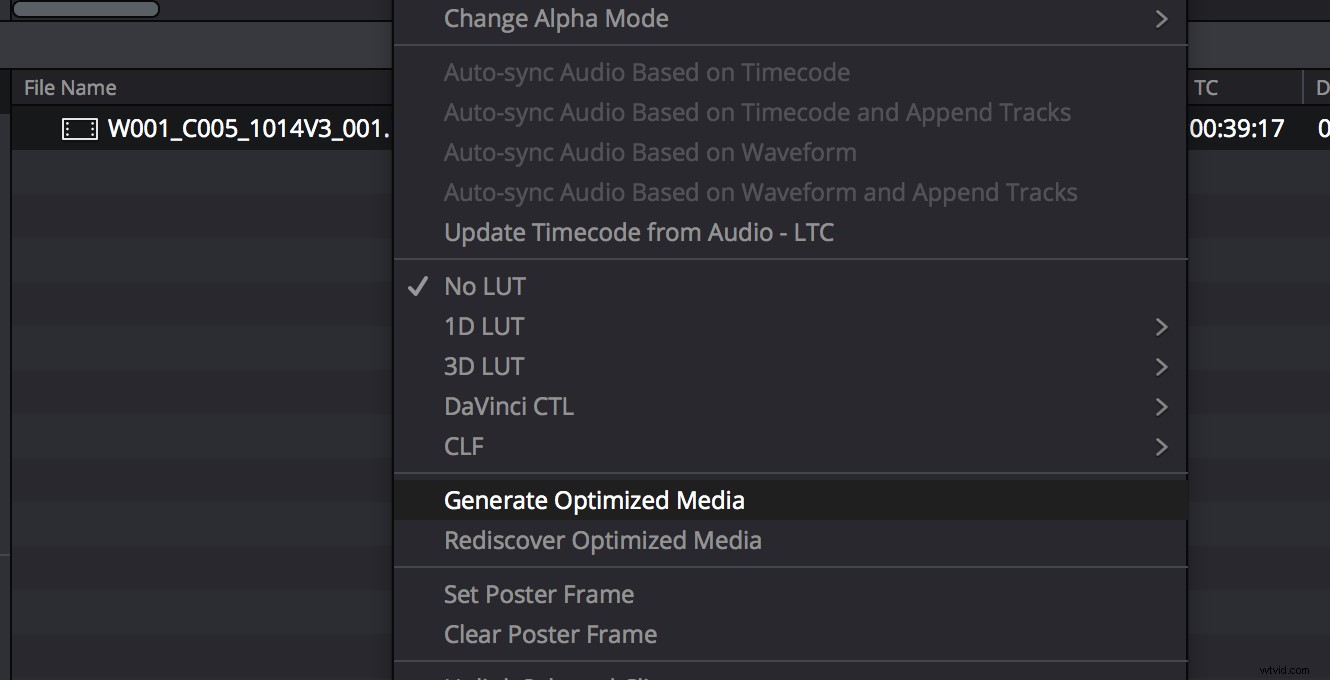Select Clear Poster Frame
1330x680 pixels.
[x=550, y=634]
